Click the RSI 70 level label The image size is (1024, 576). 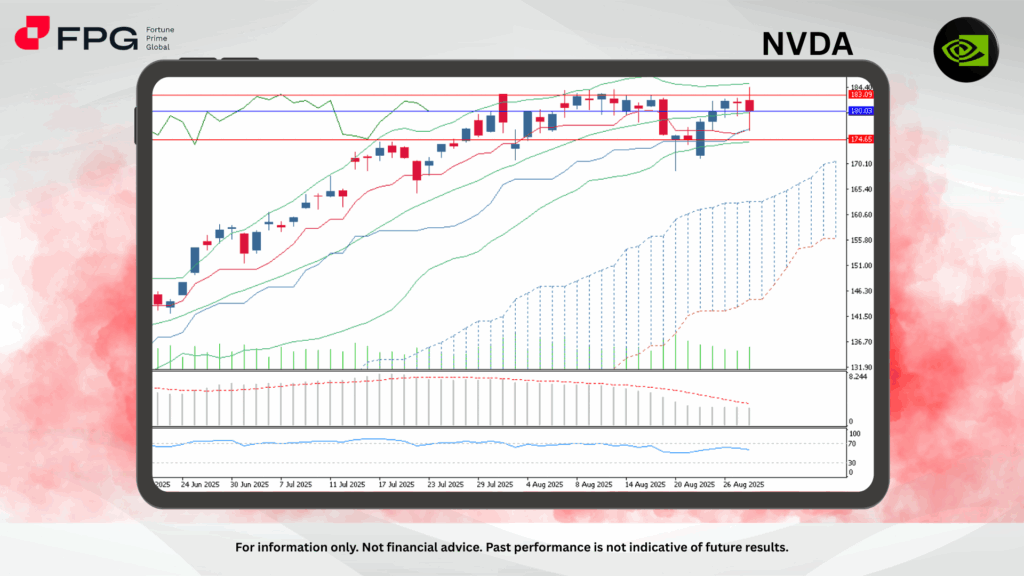click(x=852, y=443)
